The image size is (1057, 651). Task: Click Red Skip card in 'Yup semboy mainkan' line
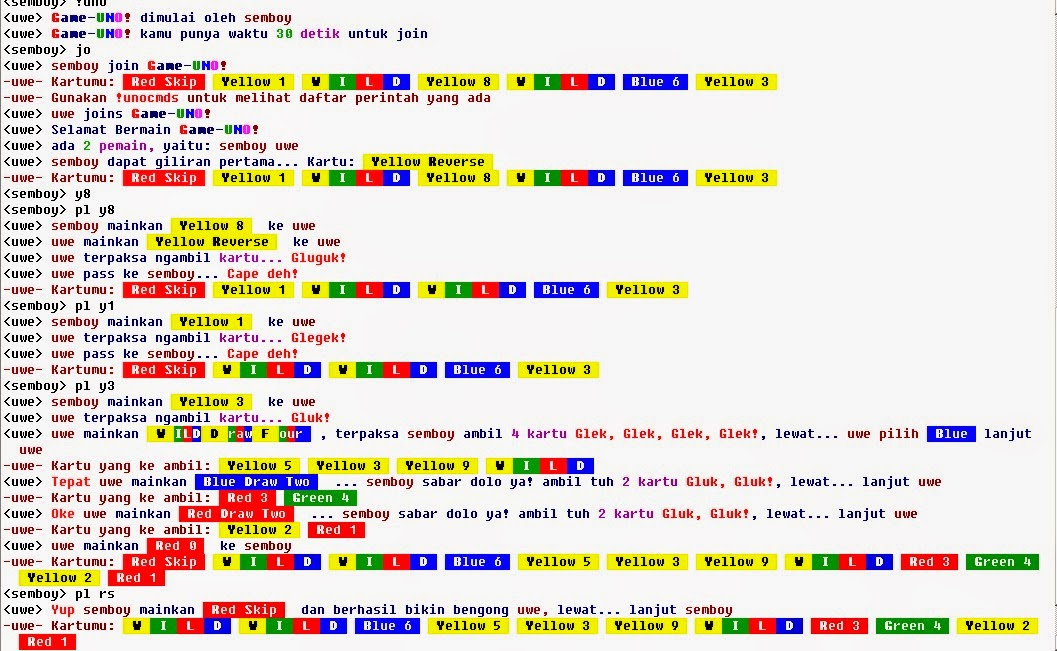point(244,610)
